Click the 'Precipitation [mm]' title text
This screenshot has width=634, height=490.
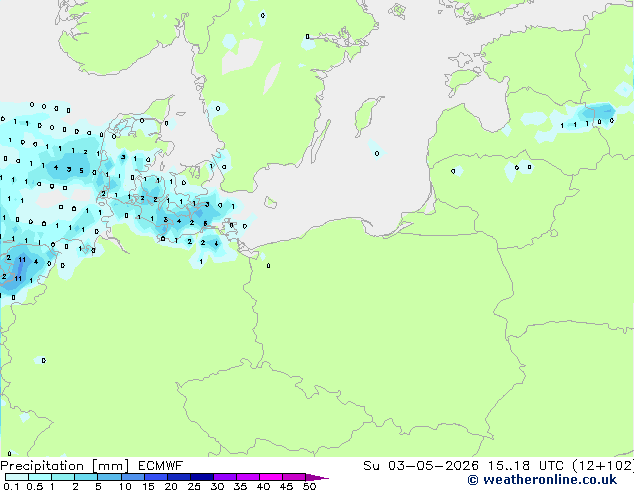(65, 466)
